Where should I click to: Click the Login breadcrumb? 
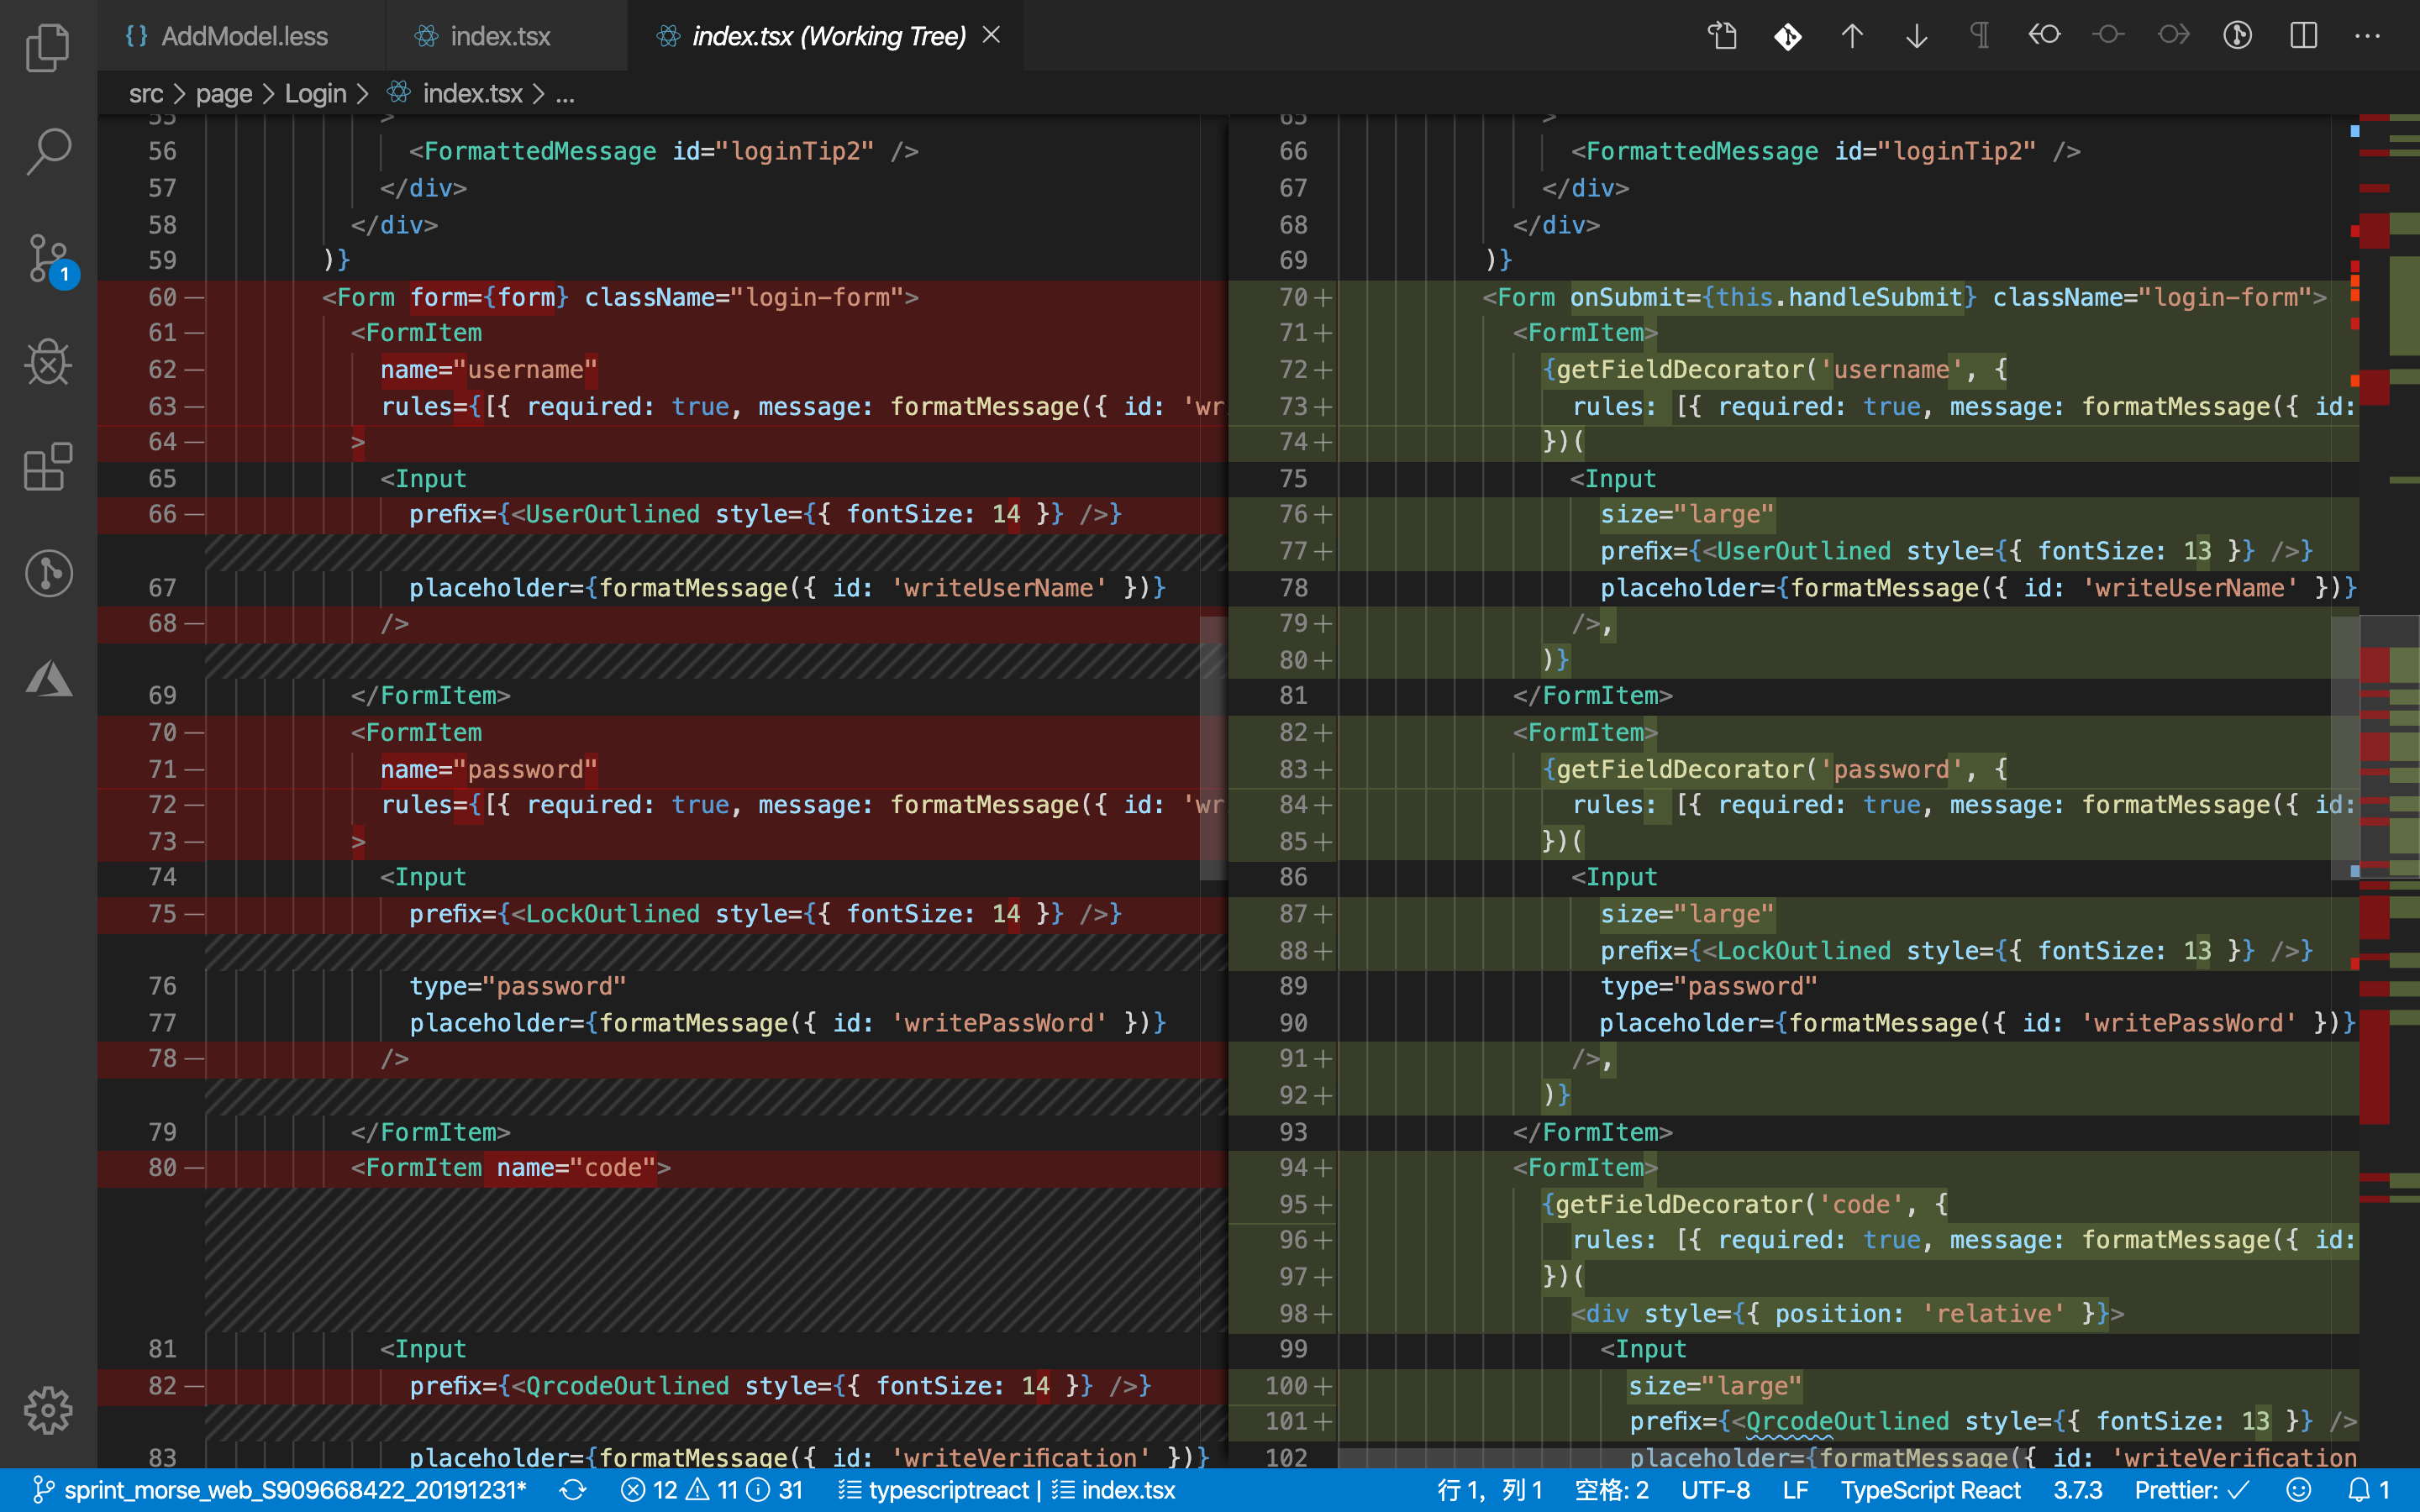[315, 94]
